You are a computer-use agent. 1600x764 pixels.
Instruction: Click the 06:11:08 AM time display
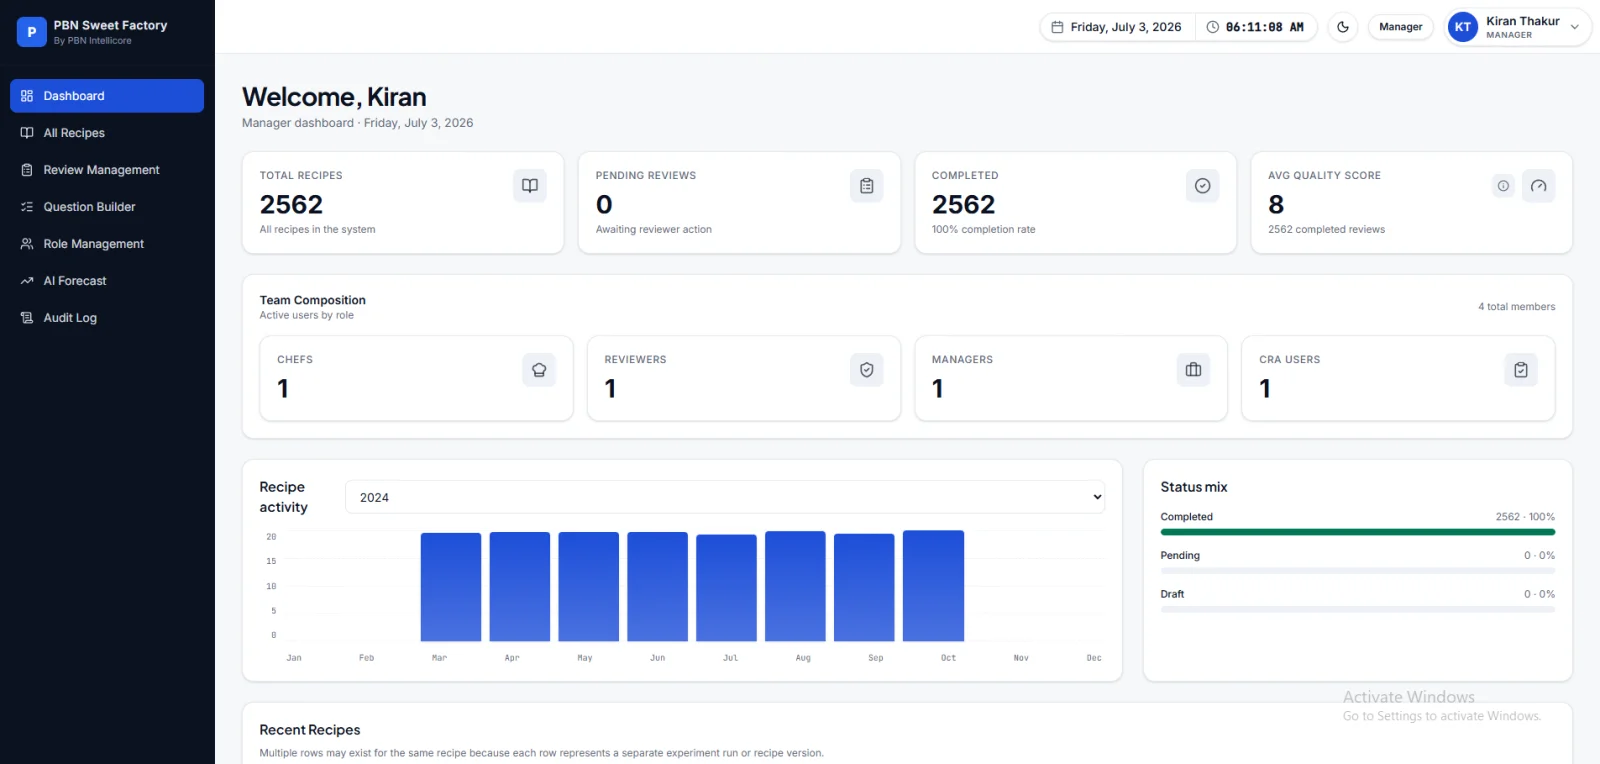(x=1265, y=27)
